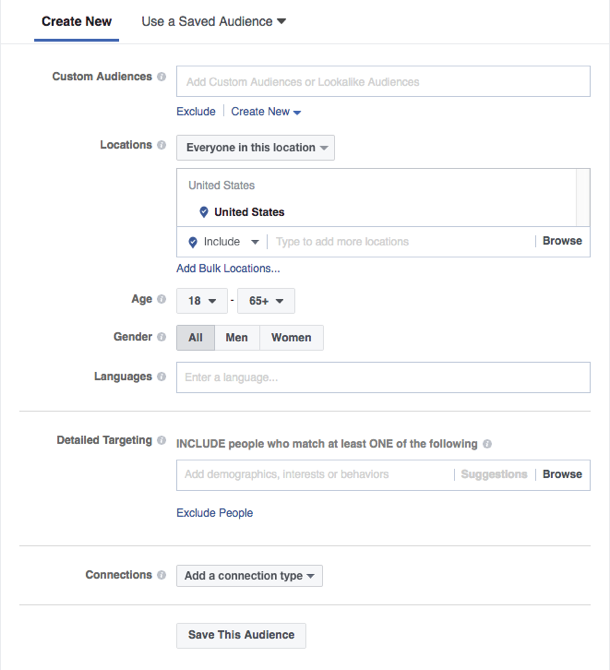Click info icon beside Connections label
This screenshot has height=670, width=610.
click(162, 575)
